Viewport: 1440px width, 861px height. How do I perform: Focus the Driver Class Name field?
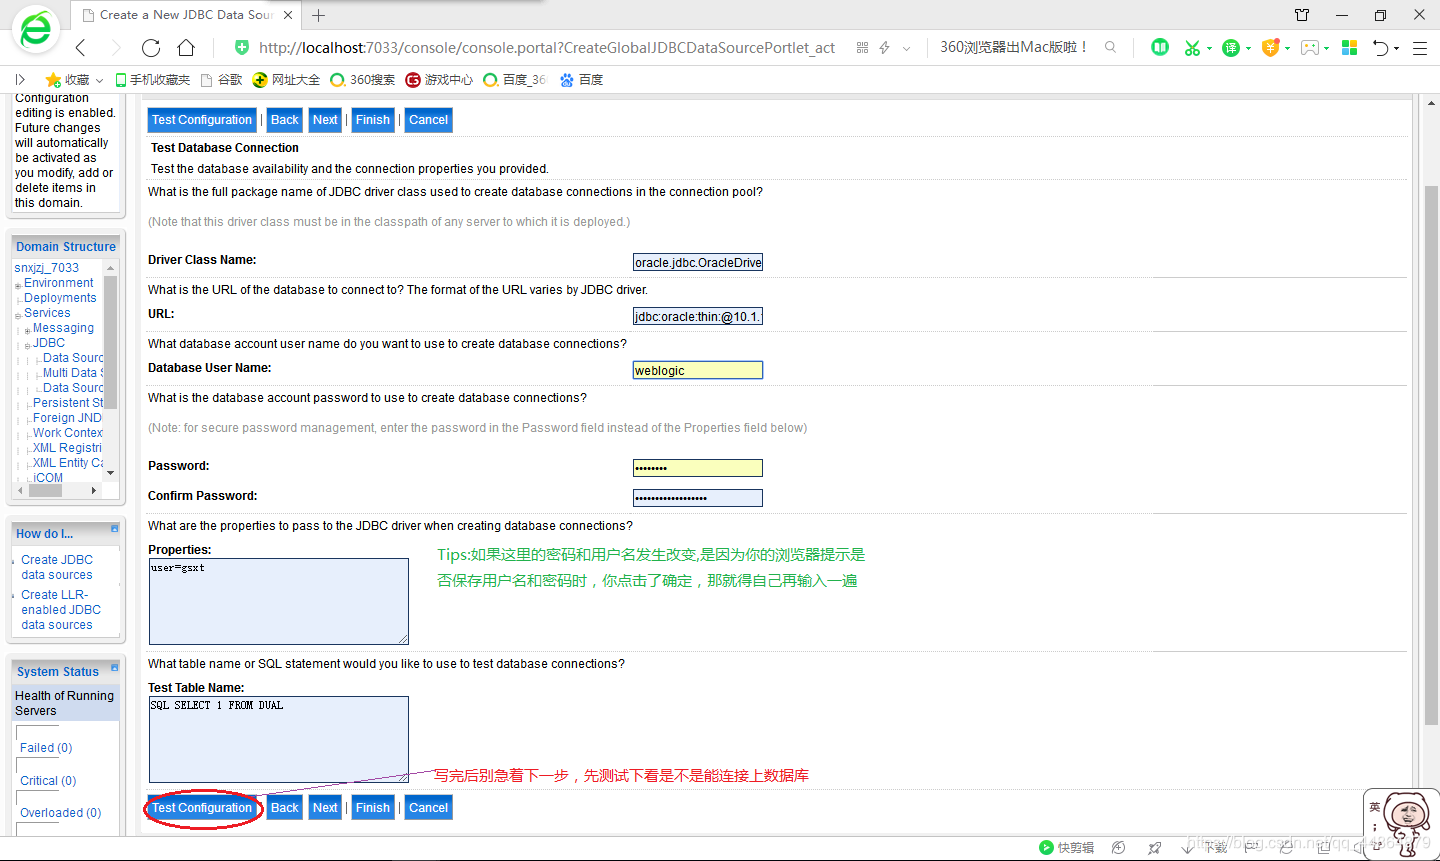tap(698, 263)
